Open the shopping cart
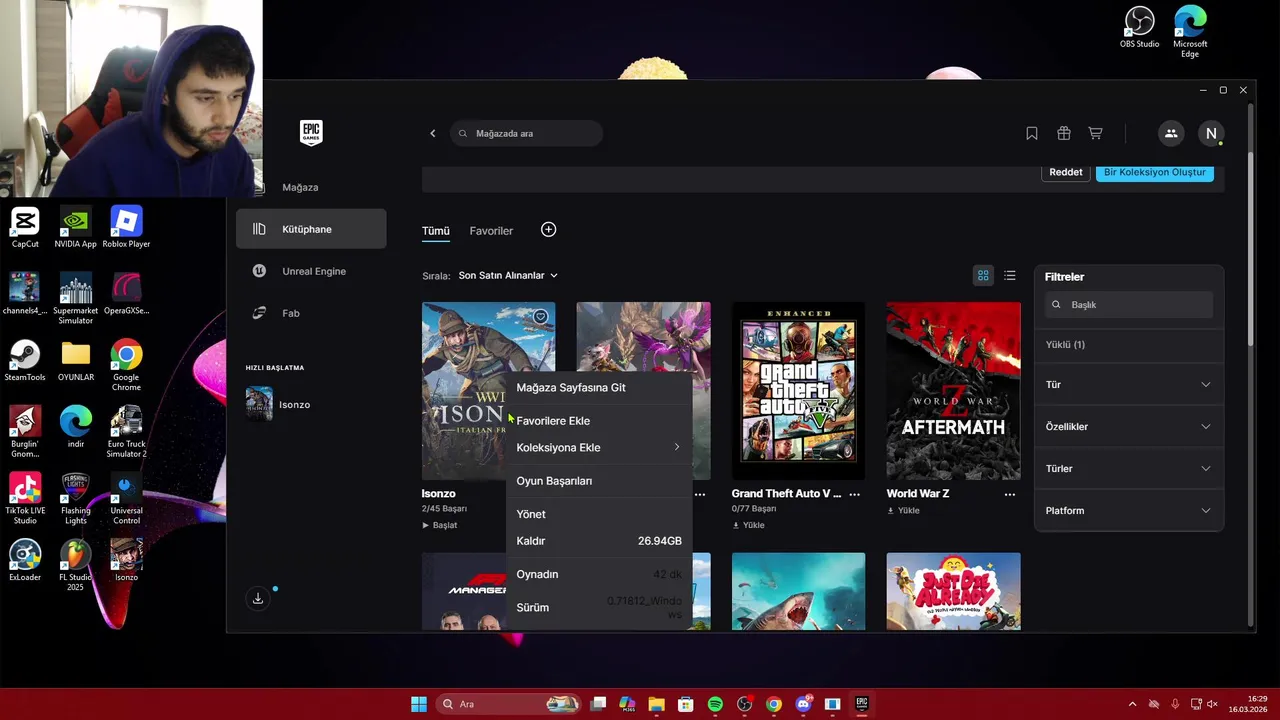The image size is (1280, 720). [x=1096, y=133]
